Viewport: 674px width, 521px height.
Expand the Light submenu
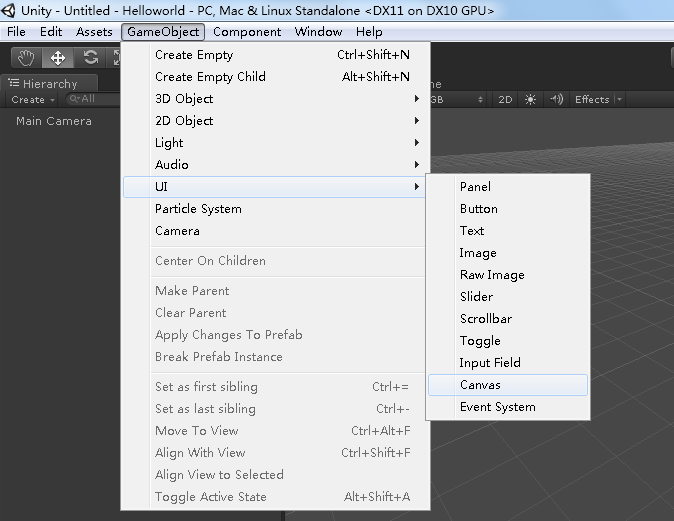[274, 143]
